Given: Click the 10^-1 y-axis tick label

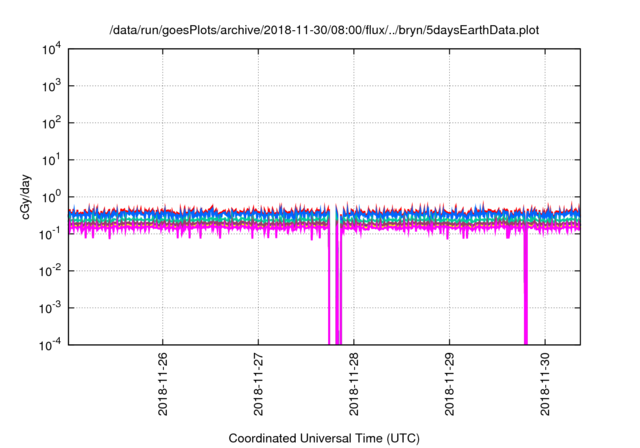Looking at the screenshot, I should 51,234.
